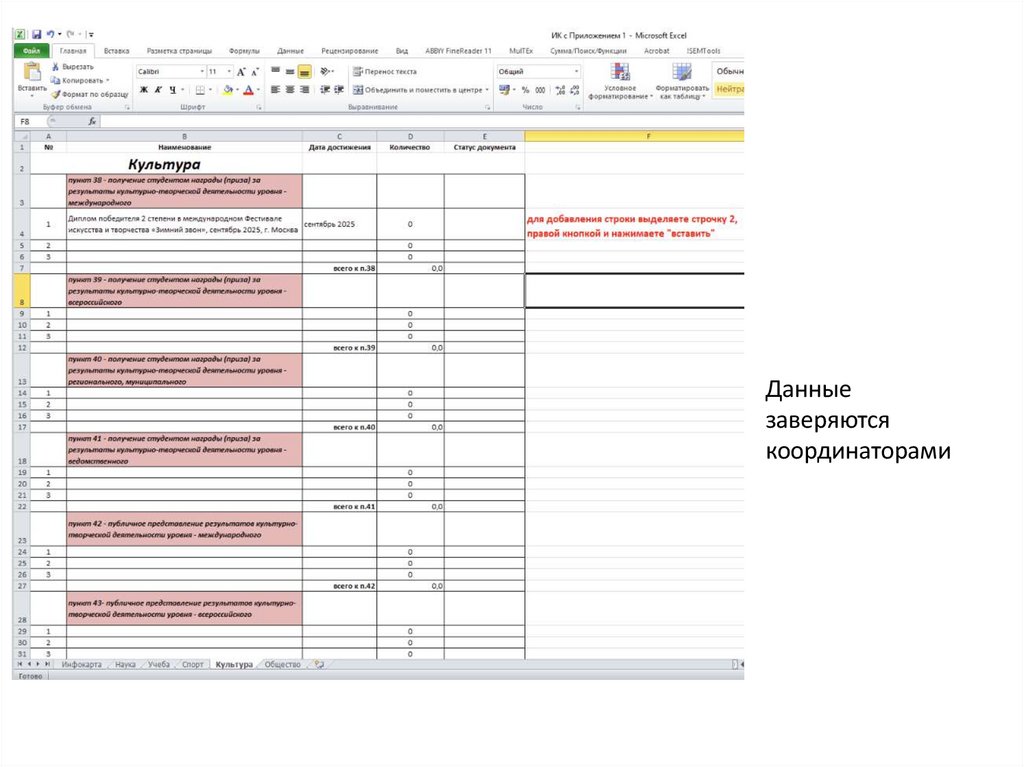Open the Инфокарта sheet tab
Image resolution: width=1024 pixels, height=767 pixels.
pyautogui.click(x=82, y=664)
